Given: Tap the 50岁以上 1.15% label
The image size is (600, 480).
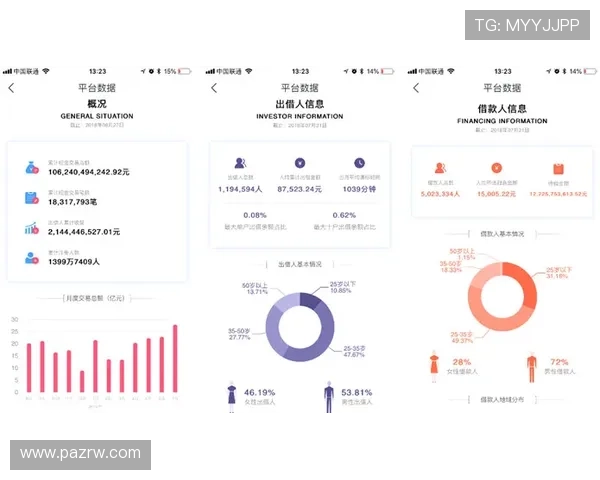Looking at the screenshot, I should [462, 254].
